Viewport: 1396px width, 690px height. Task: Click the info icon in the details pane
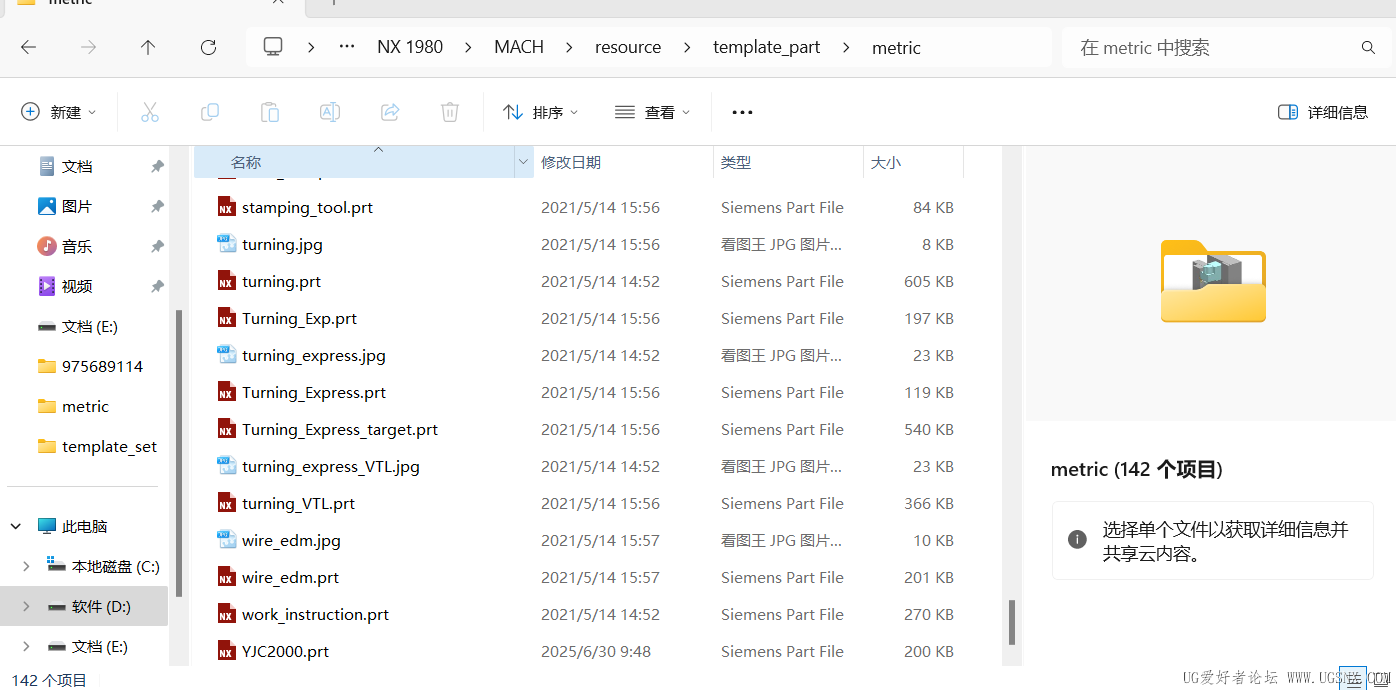1077,539
